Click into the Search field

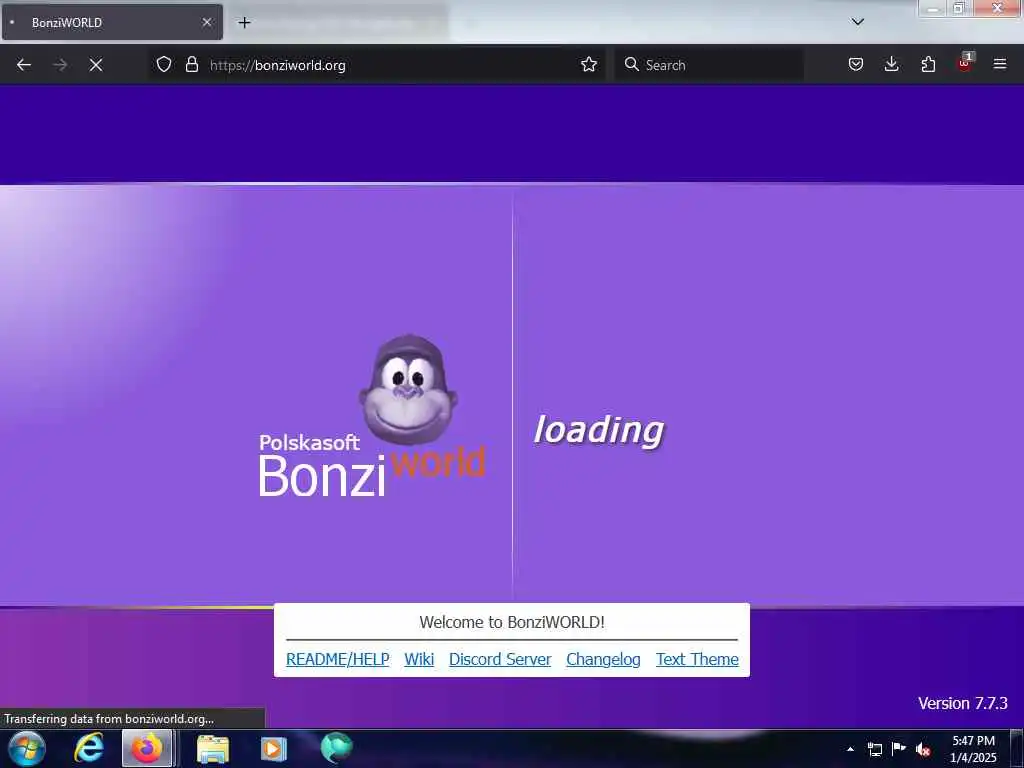709,65
